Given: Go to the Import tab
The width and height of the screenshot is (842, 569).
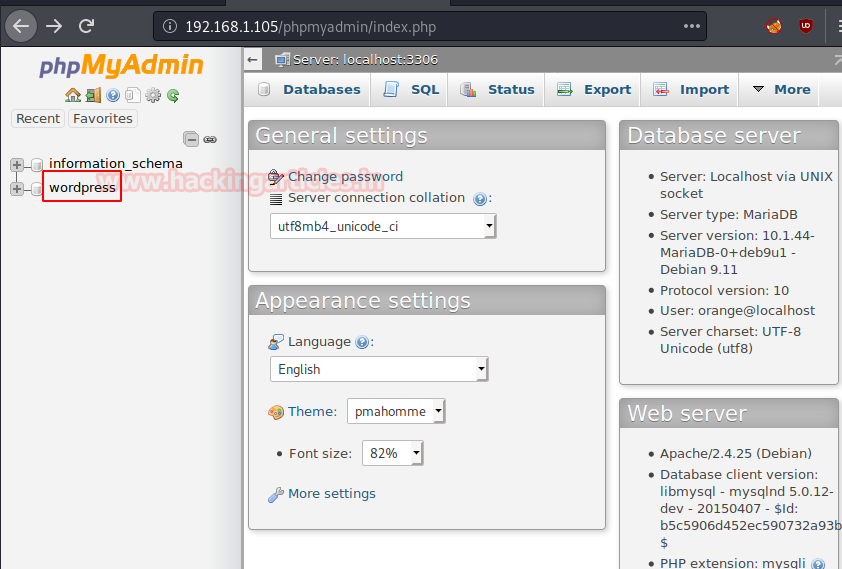Looking at the screenshot, I should click(x=691, y=90).
